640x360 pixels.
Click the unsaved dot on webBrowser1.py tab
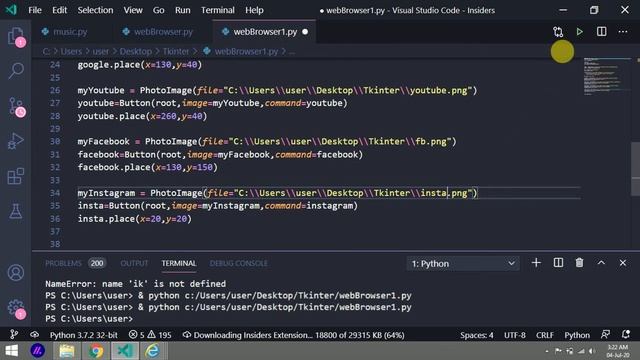point(305,32)
